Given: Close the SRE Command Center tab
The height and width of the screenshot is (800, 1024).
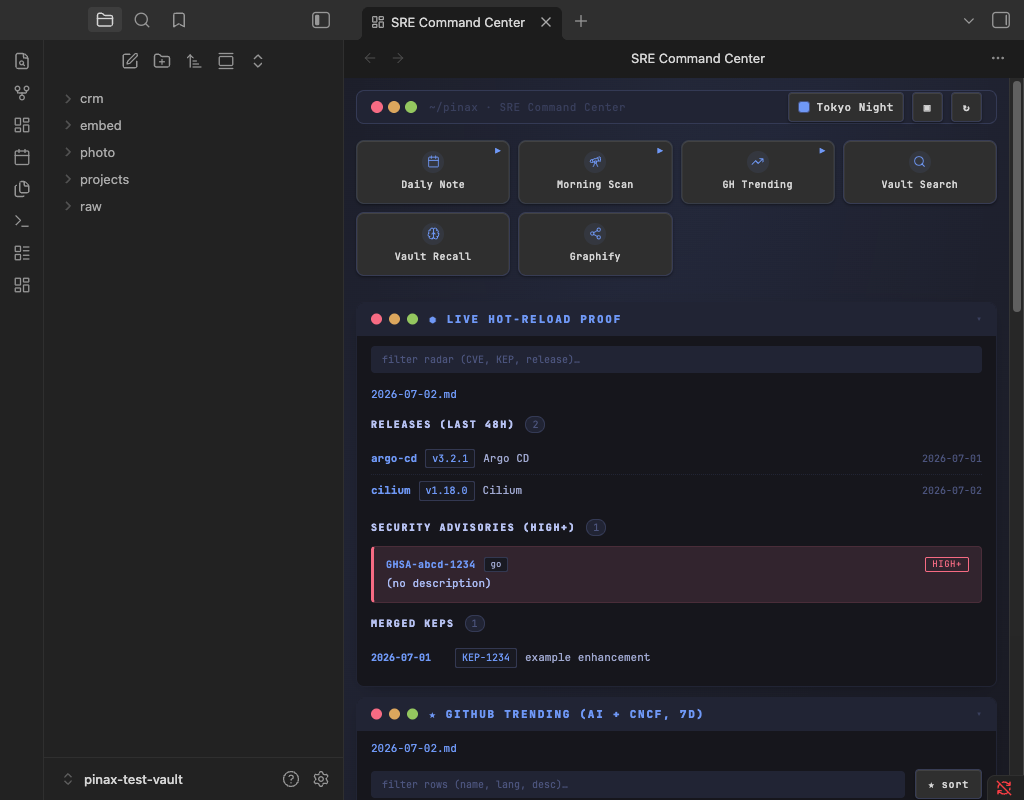Looking at the screenshot, I should click(546, 22).
